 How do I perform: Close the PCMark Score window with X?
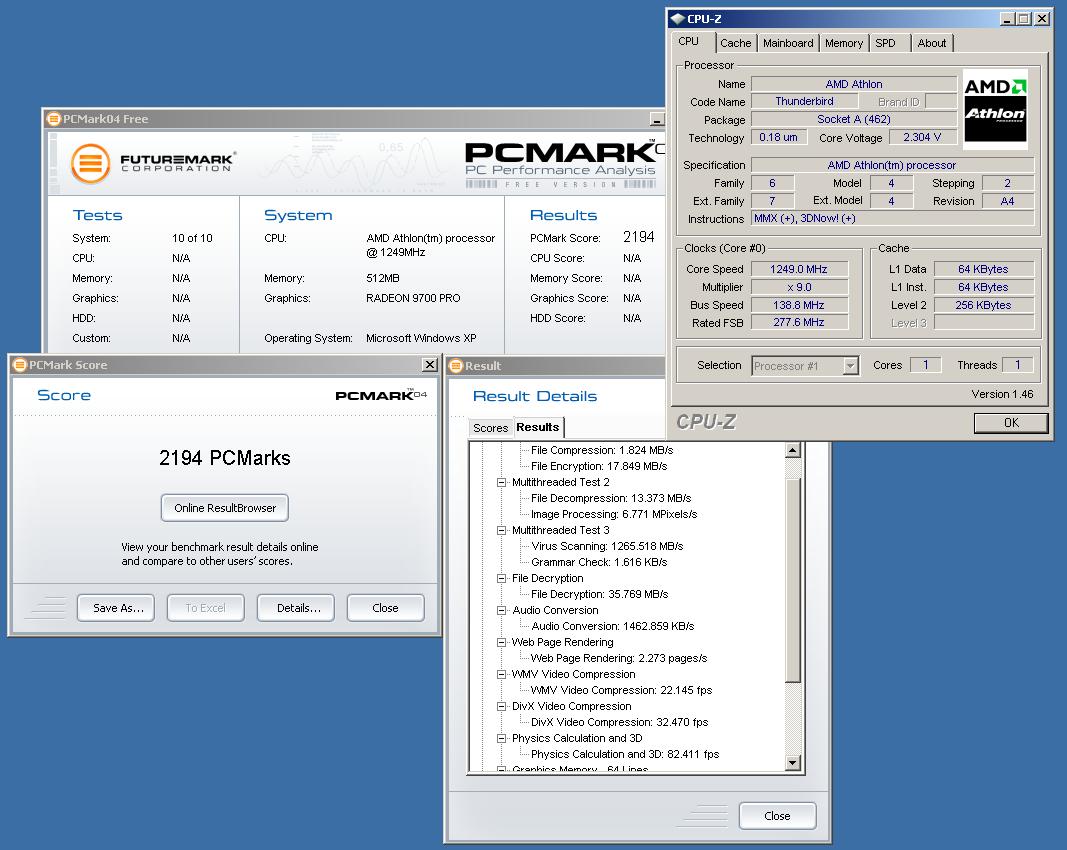click(429, 365)
